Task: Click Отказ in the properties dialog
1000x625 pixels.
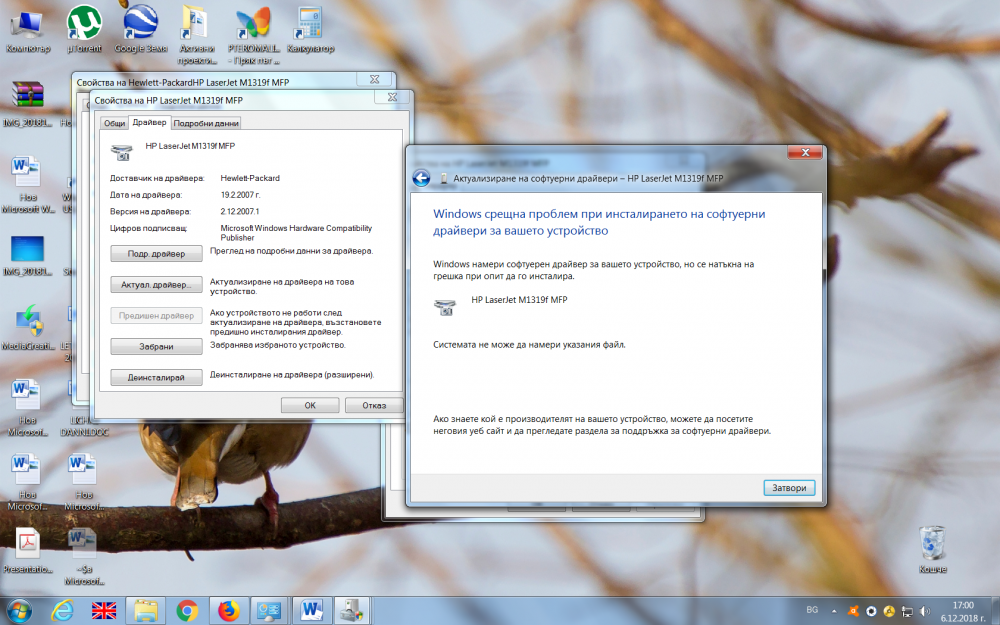Action: point(374,406)
